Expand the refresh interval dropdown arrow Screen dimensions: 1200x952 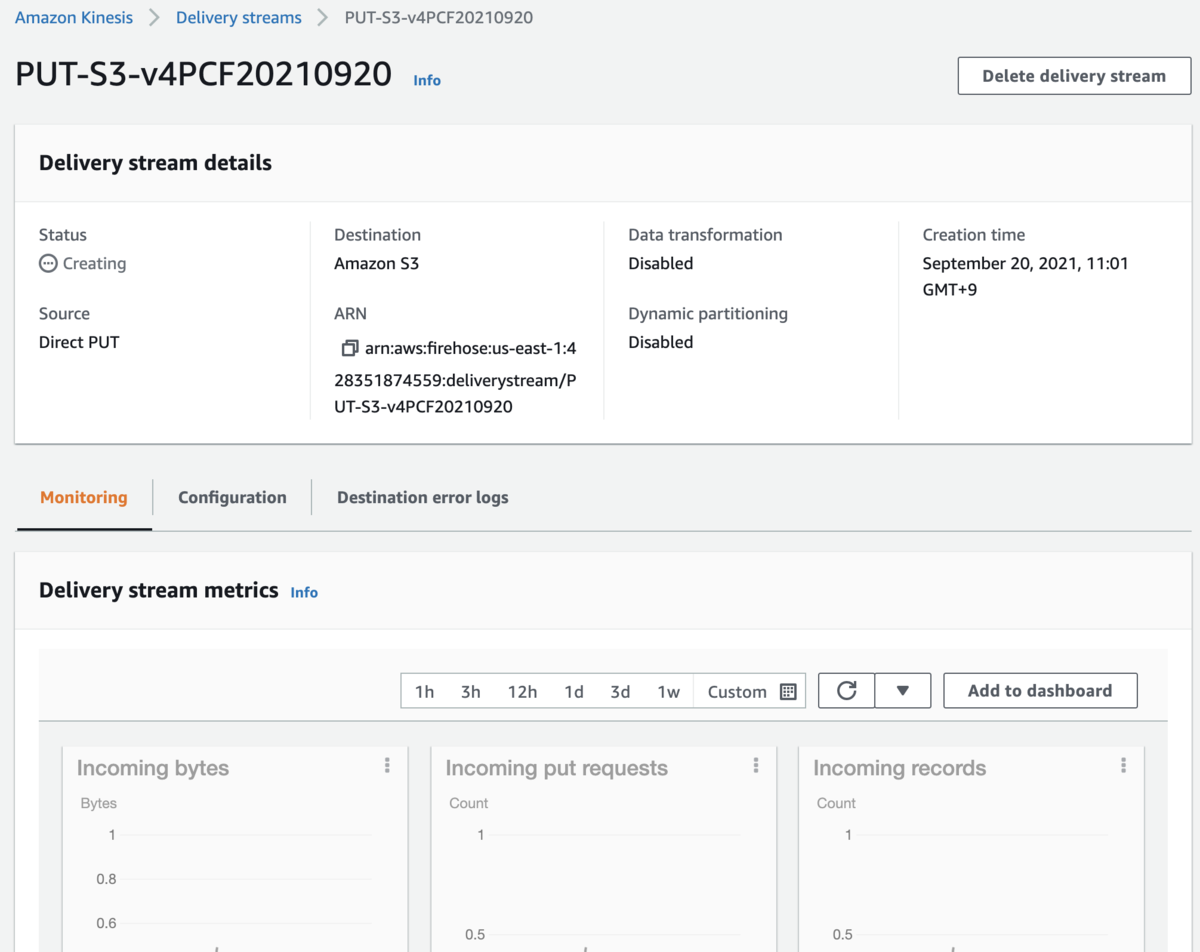(902, 691)
